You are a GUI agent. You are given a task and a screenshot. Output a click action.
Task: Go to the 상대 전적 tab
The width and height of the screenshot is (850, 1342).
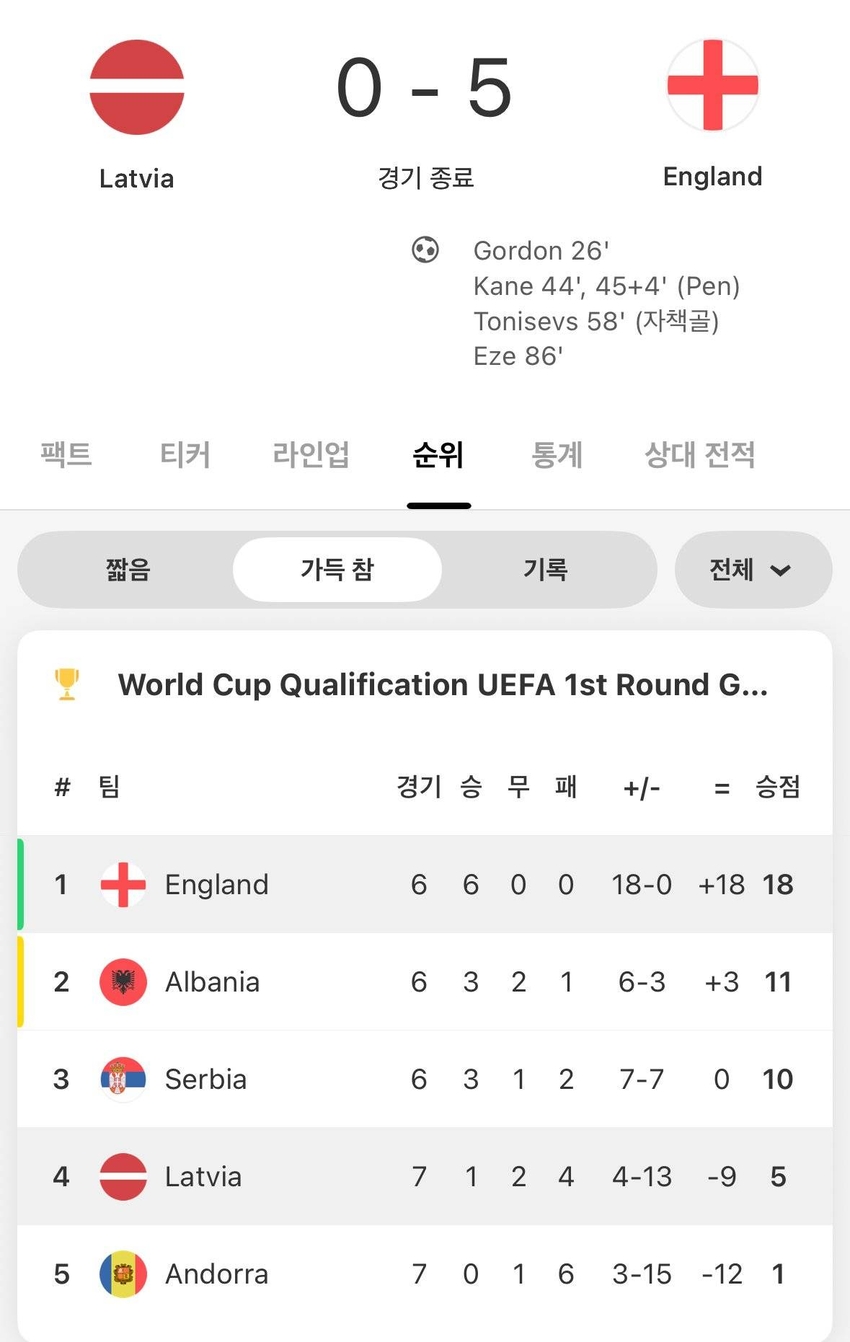click(700, 456)
